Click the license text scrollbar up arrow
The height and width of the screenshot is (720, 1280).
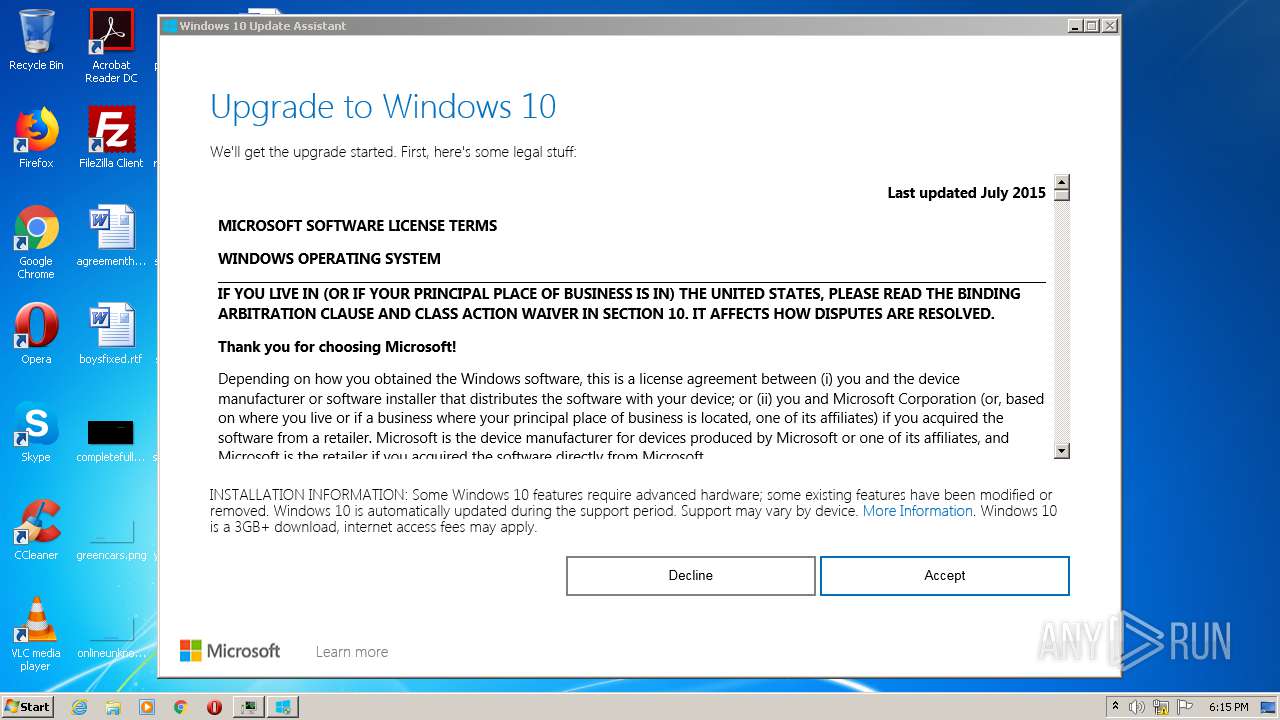click(x=1062, y=182)
